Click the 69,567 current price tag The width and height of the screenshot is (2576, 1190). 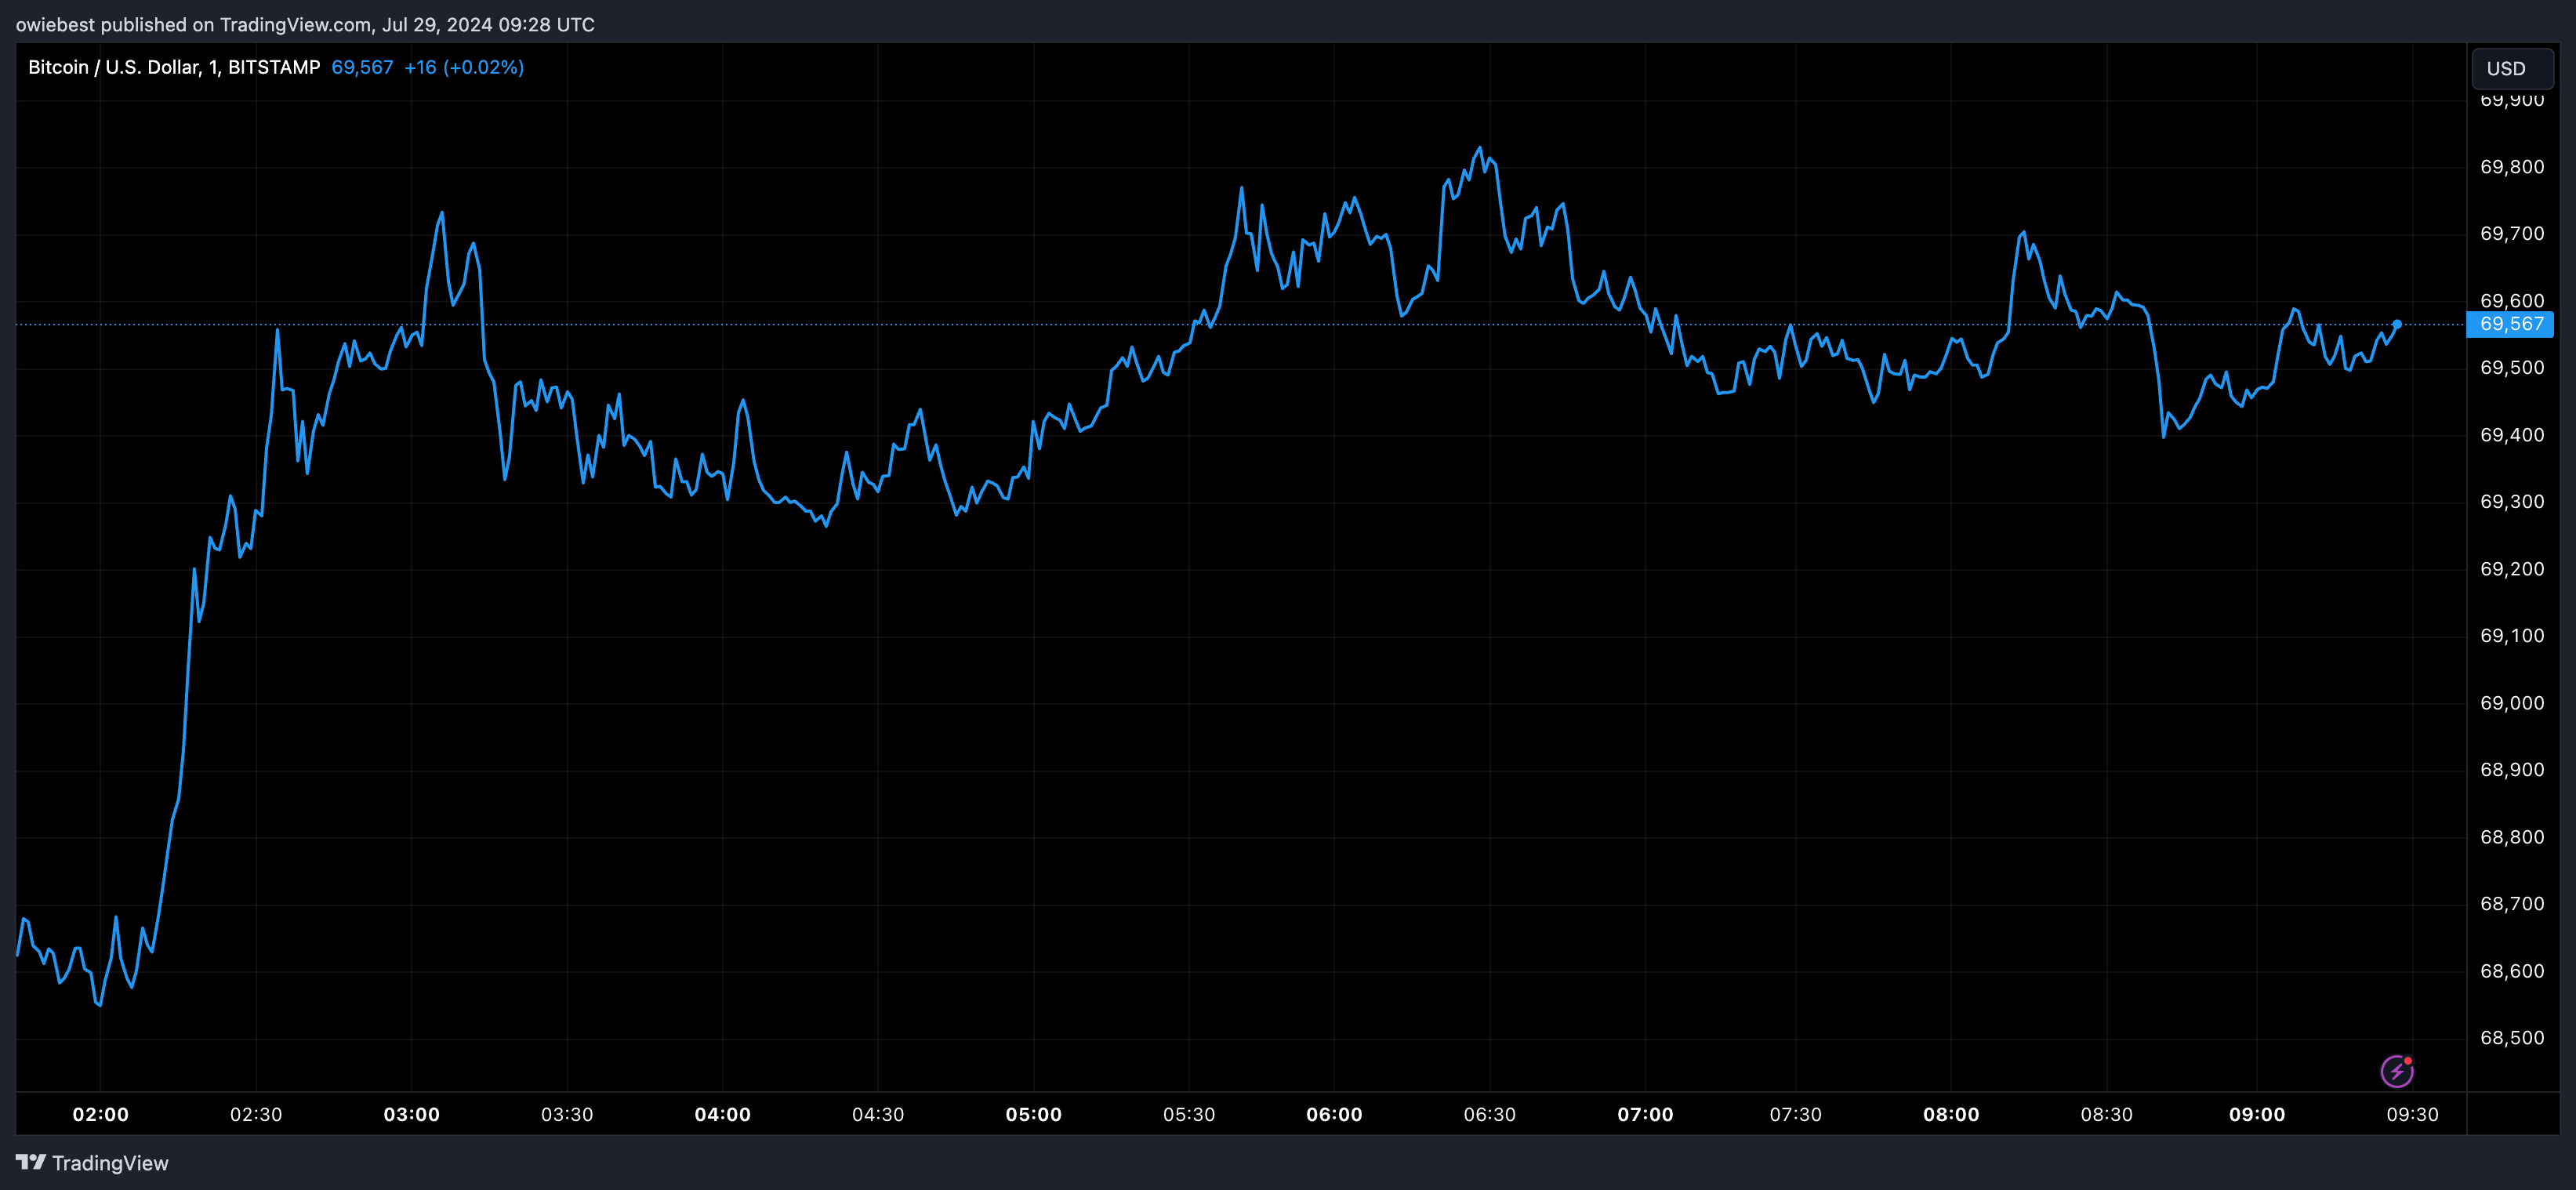[2510, 324]
